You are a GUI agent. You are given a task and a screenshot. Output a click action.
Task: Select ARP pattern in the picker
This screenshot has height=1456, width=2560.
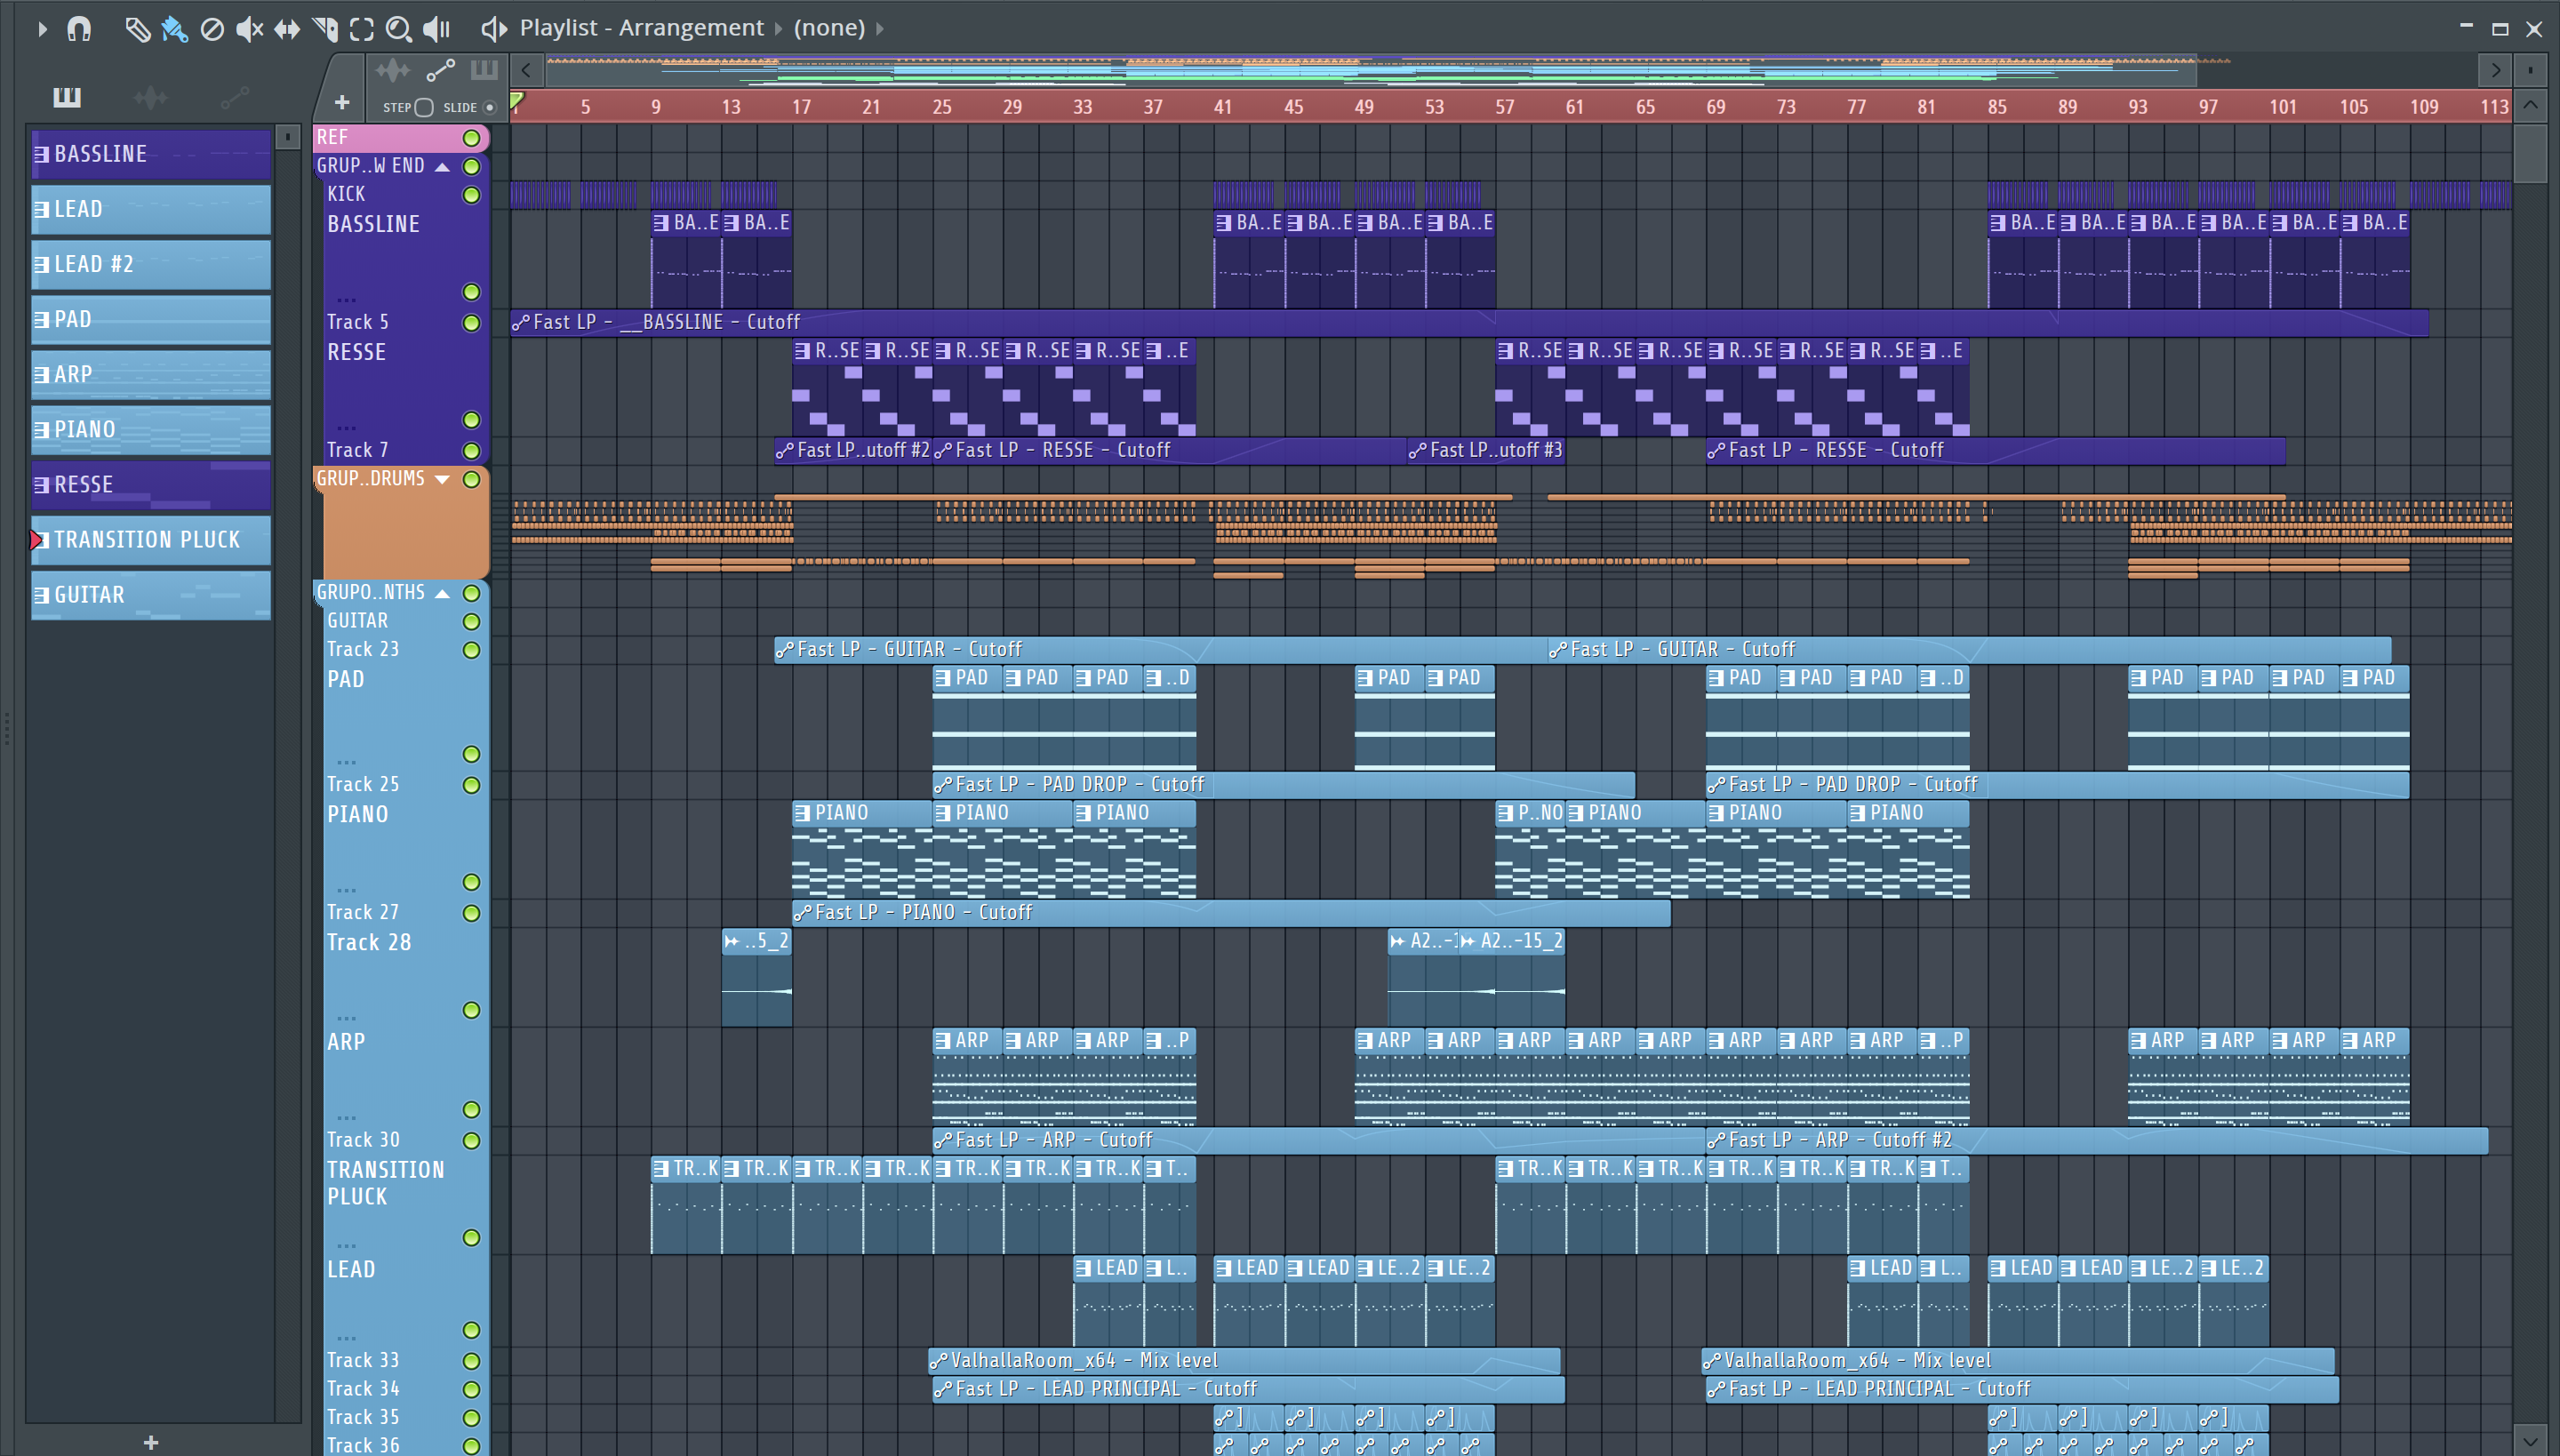point(151,374)
